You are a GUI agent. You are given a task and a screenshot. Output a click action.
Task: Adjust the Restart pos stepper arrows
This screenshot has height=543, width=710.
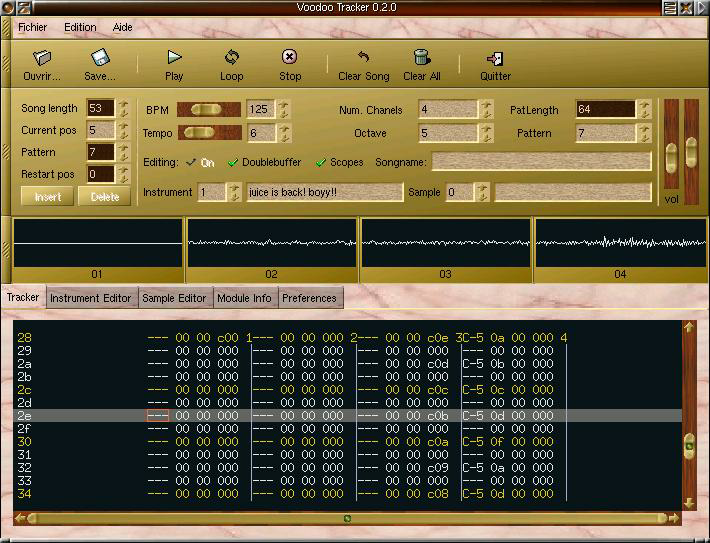(x=124, y=174)
